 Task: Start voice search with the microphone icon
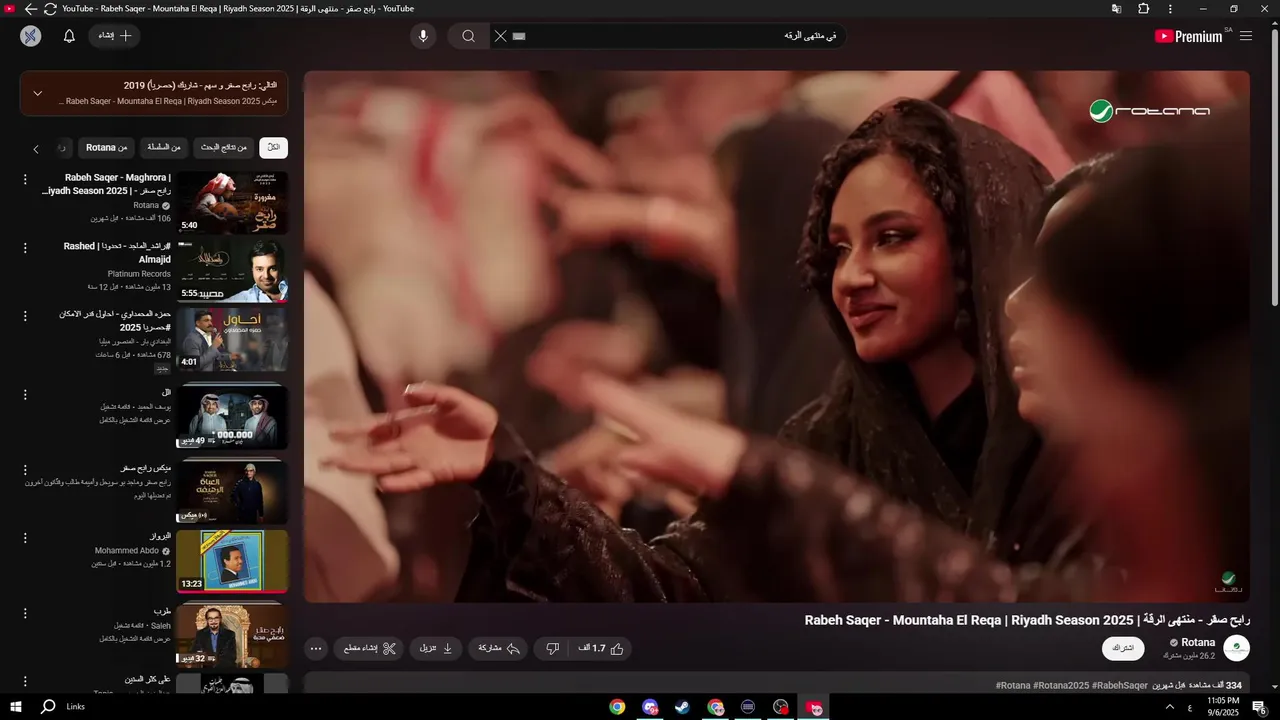point(423,36)
